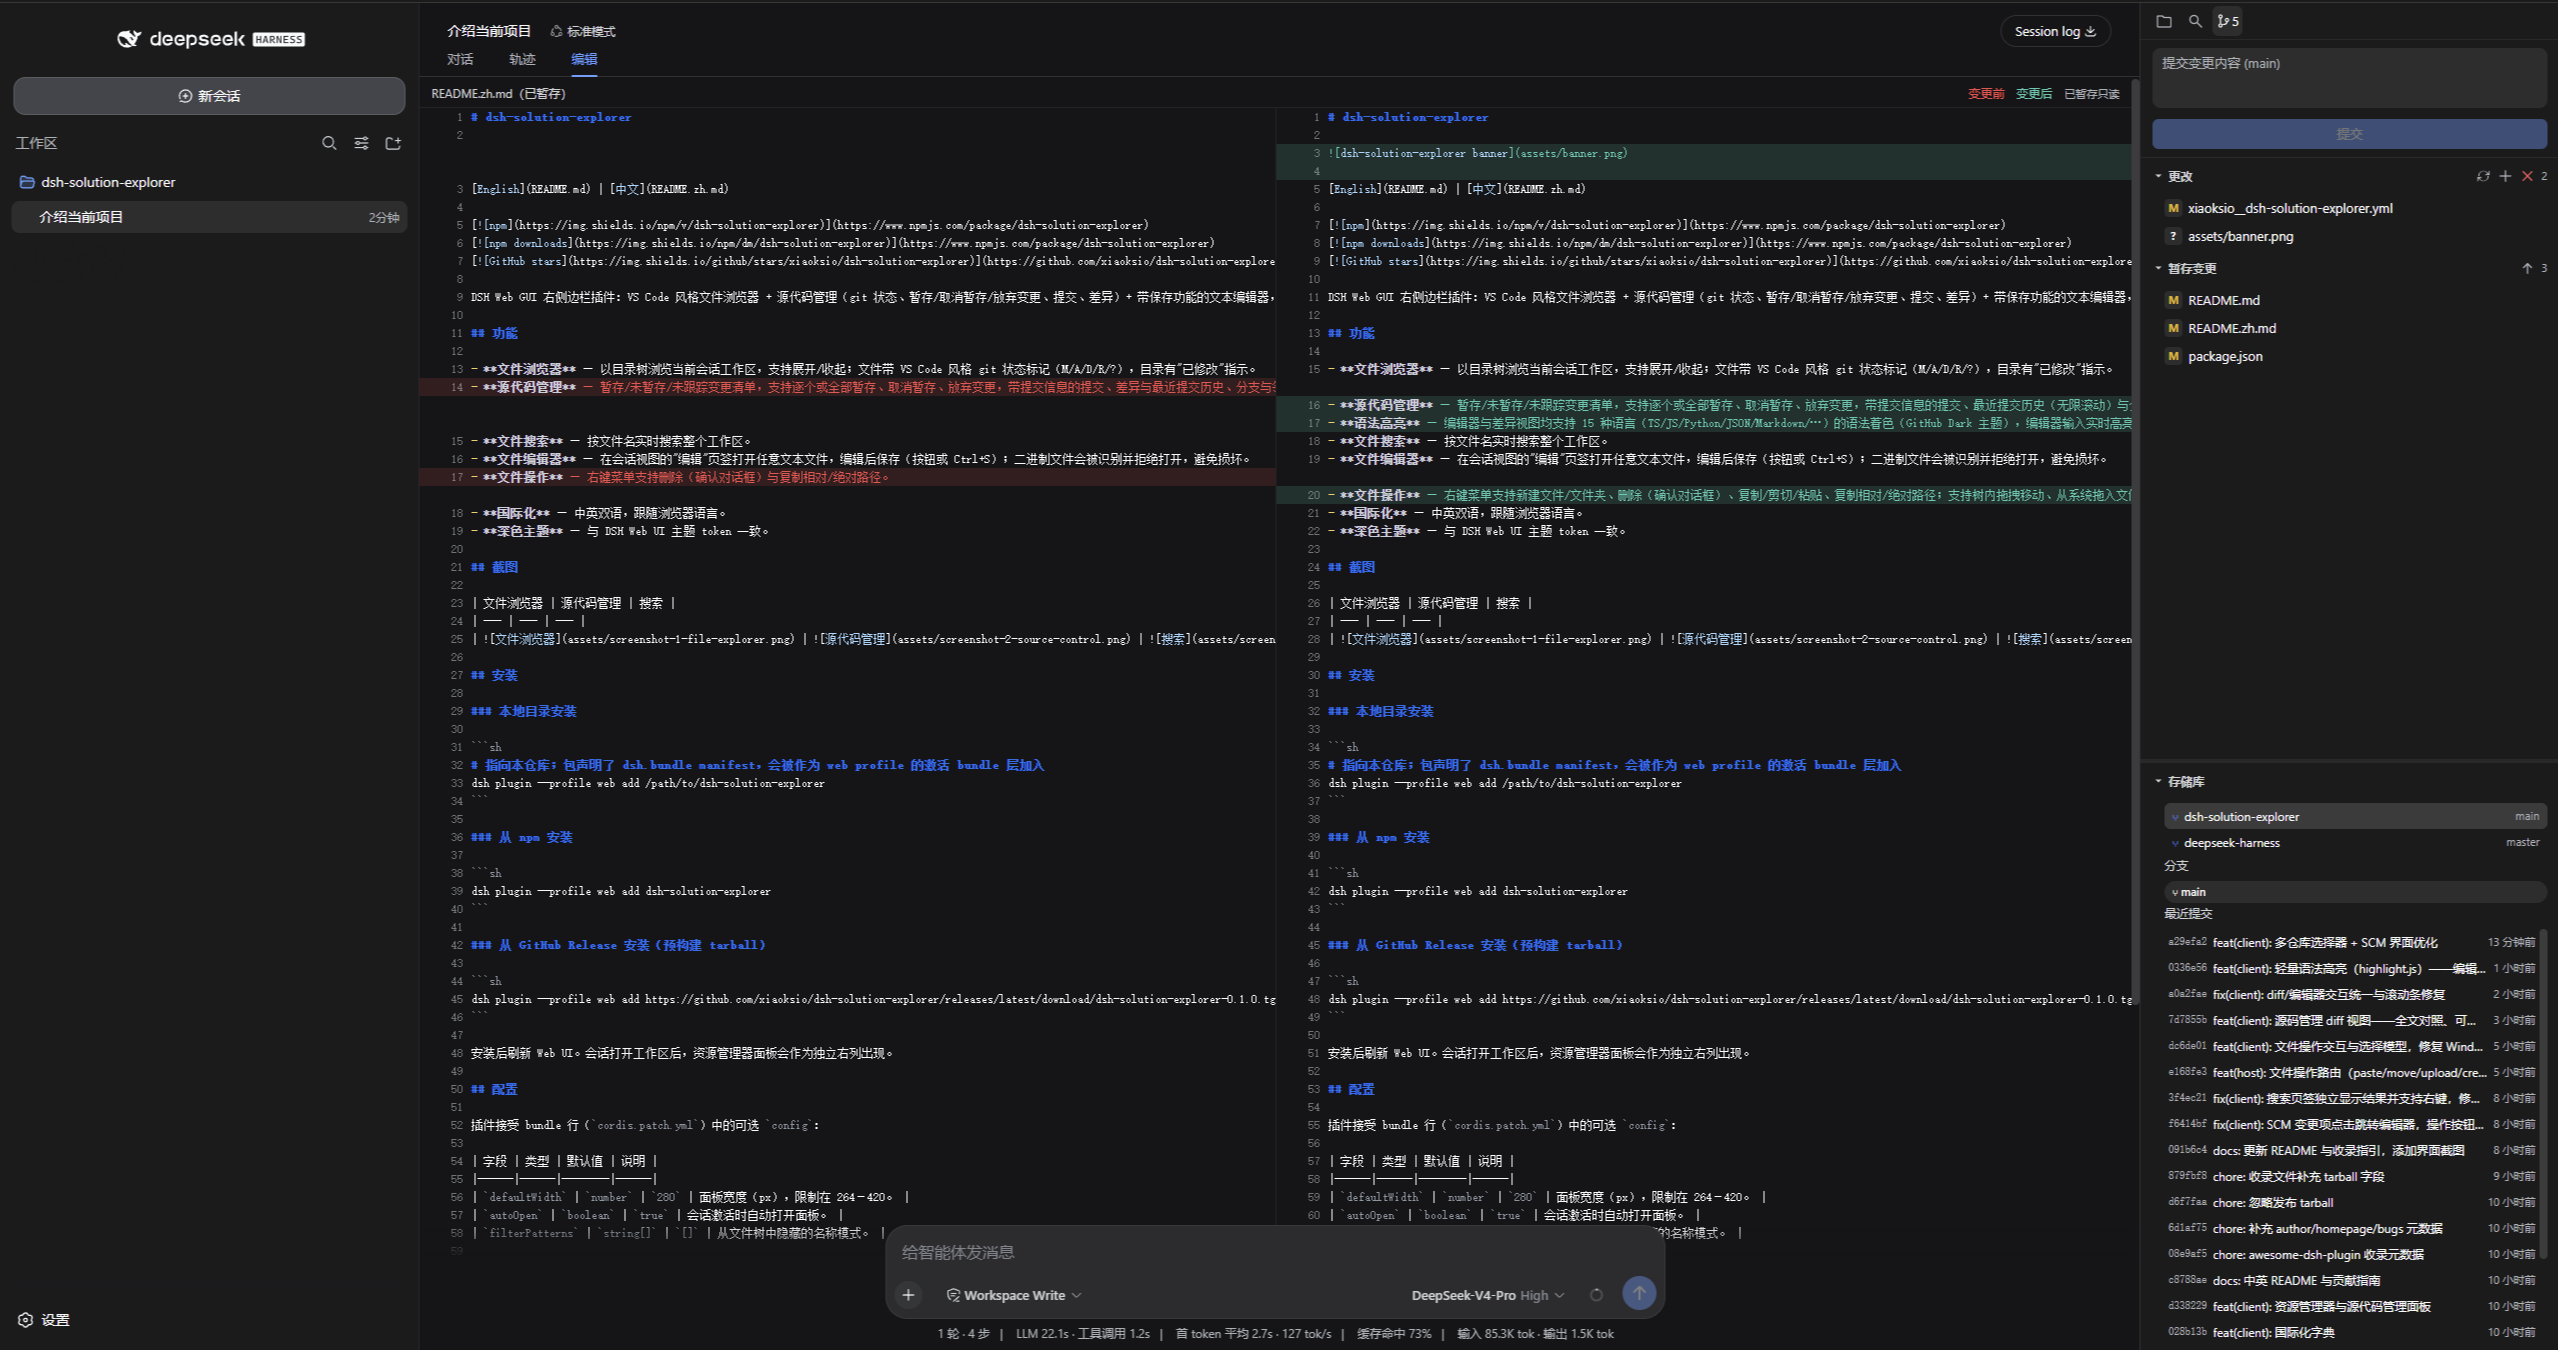Image resolution: width=2558 pixels, height=1350 pixels.
Task: Open commit 028b13b feat(client): 国际化字典
Action: click(2350, 1332)
